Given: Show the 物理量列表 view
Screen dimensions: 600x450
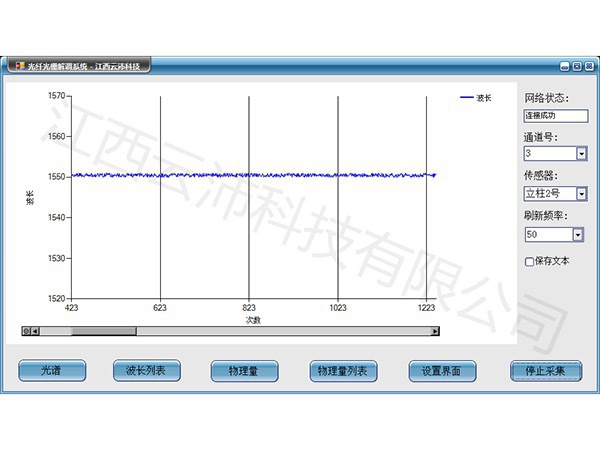Looking at the screenshot, I should (342, 371).
